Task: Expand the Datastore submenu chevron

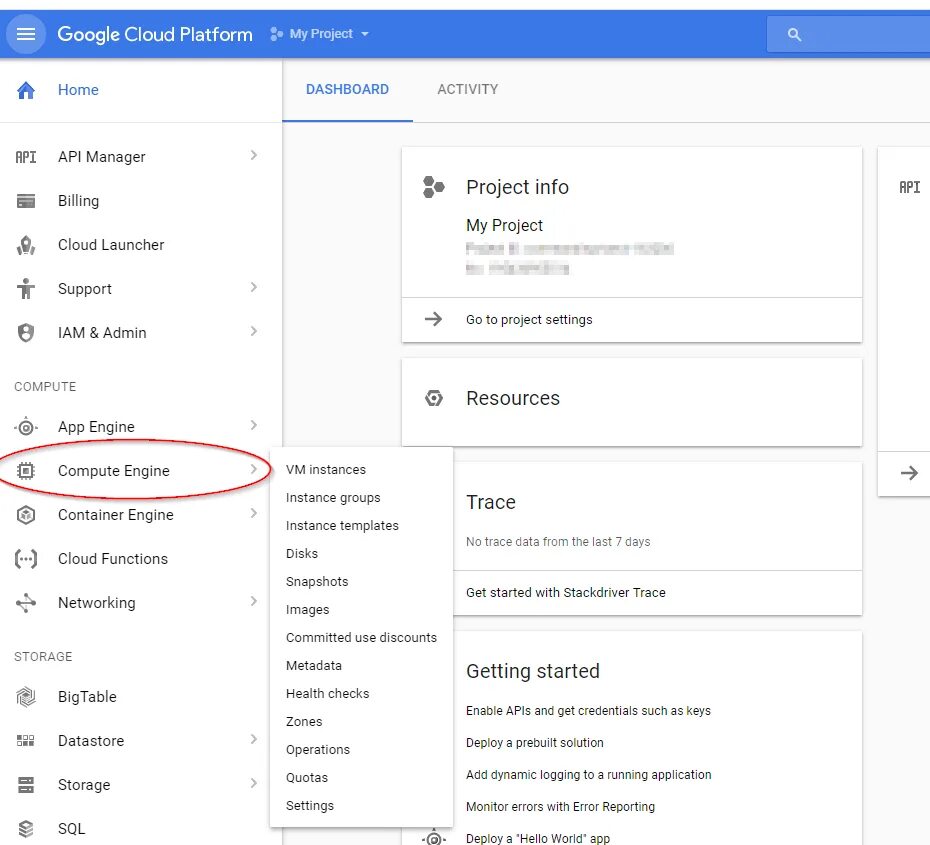Action: point(254,739)
